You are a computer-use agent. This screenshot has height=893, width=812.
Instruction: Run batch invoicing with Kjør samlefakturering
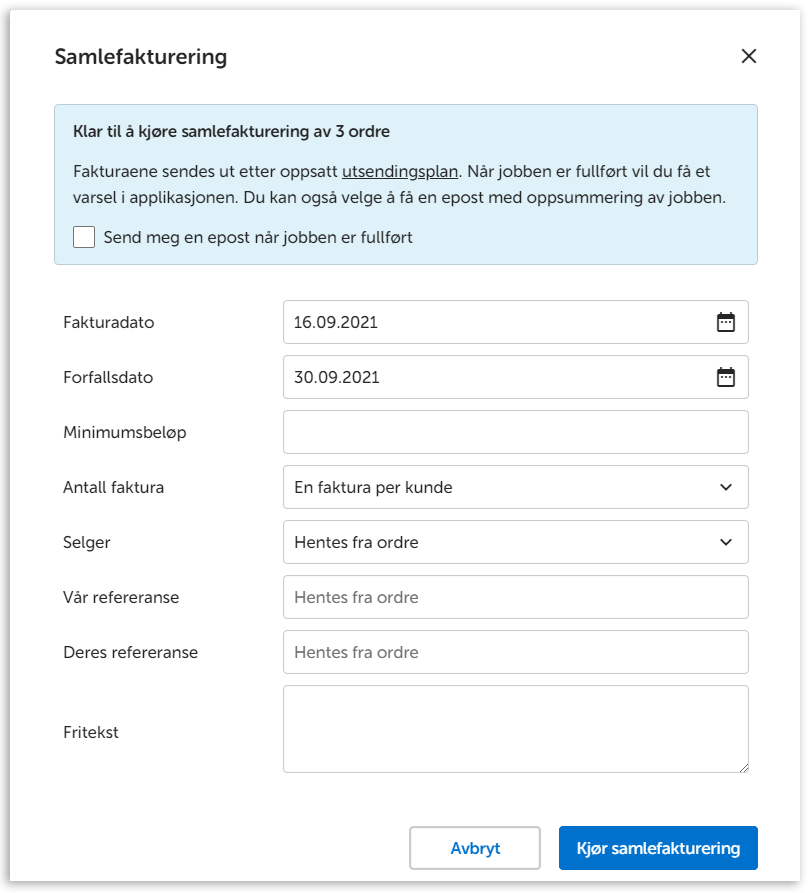(658, 848)
